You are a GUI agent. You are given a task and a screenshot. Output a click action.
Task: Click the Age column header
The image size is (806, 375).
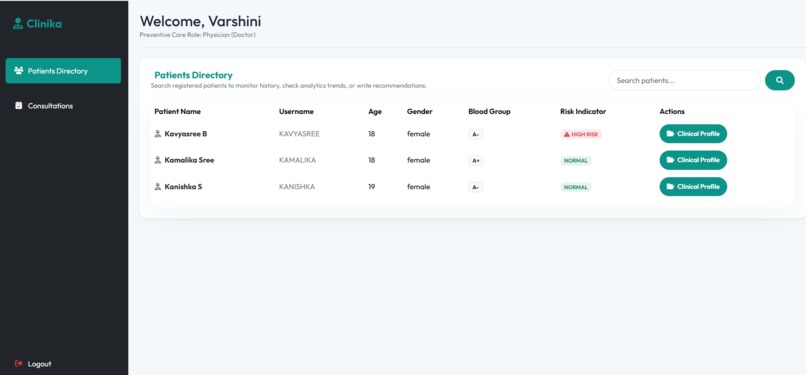coord(375,111)
